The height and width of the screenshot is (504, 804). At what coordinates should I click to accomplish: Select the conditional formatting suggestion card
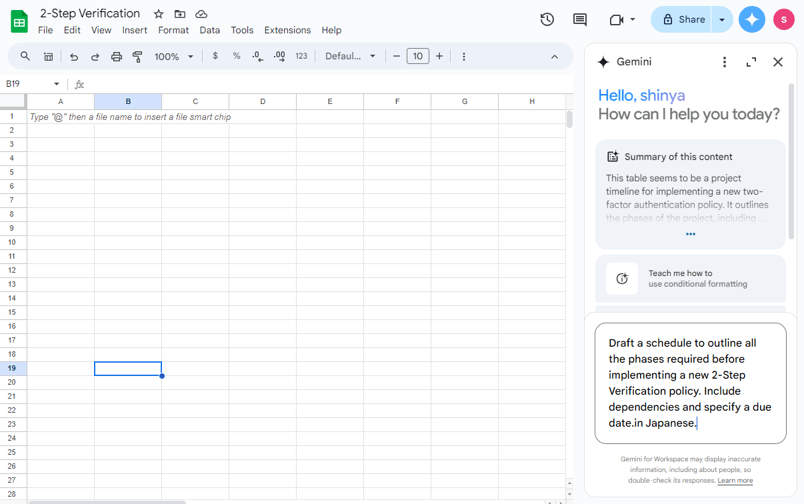pos(690,278)
